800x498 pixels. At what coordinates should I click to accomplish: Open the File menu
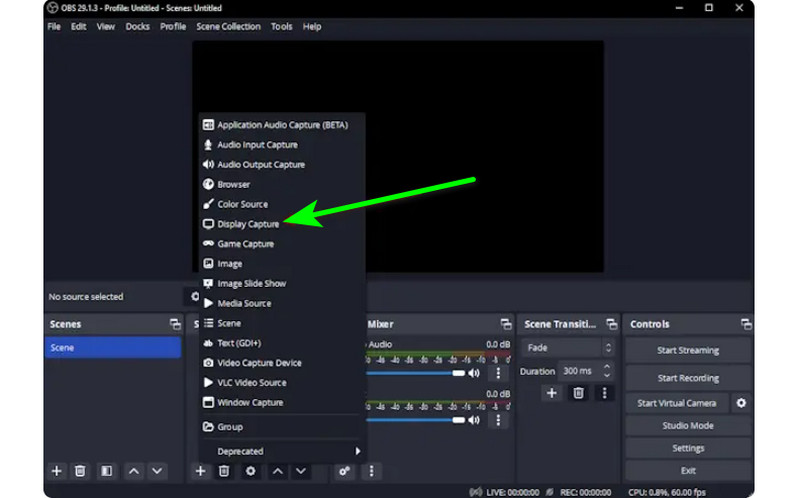[54, 27]
